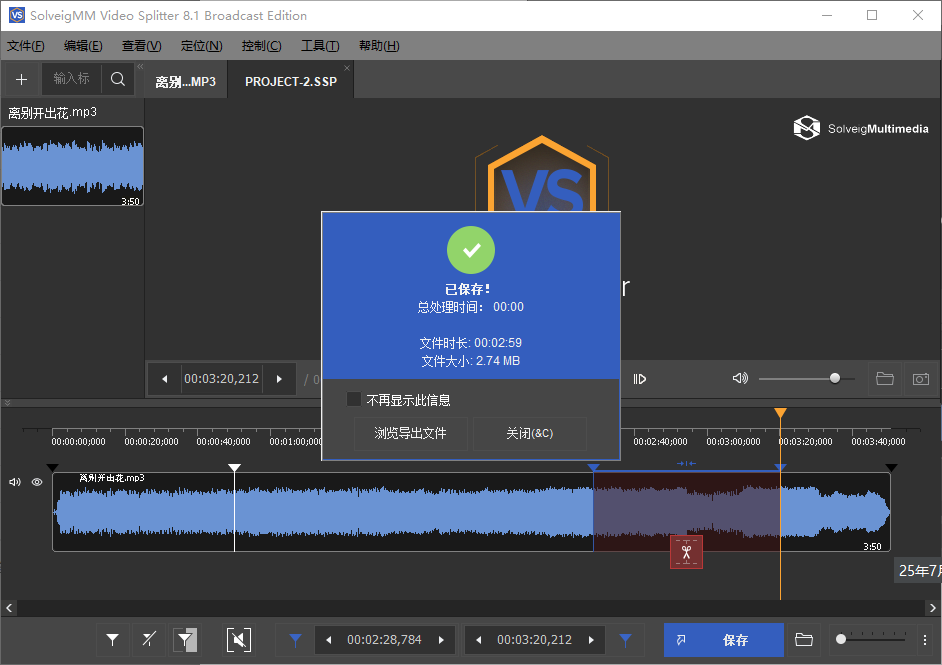Viewport: 942px width, 665px height.
Task: Click the plus icon to add a new file
Action: (21, 79)
